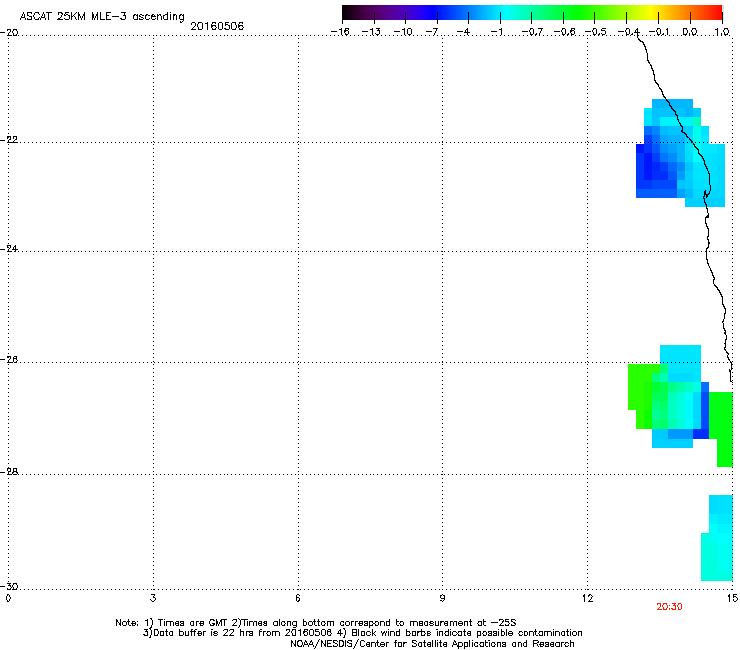Click the -0.6 color bar tick label
Image resolution: width=740 pixels, height=650 pixels.
pos(564,32)
